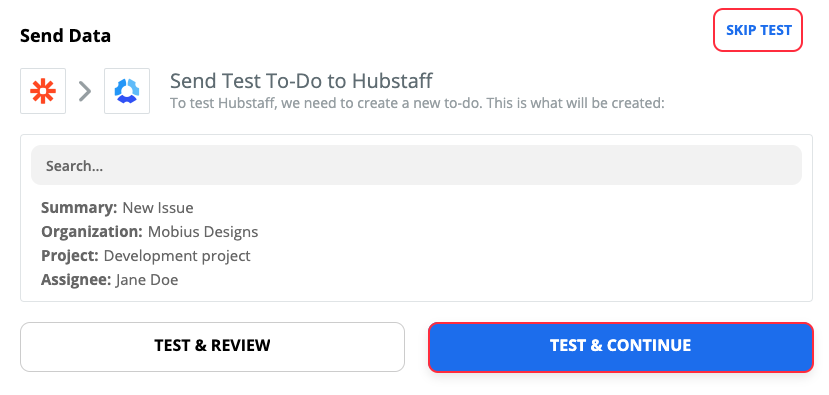Click the TEST & REVIEW button
The height and width of the screenshot is (395, 829).
(x=213, y=346)
